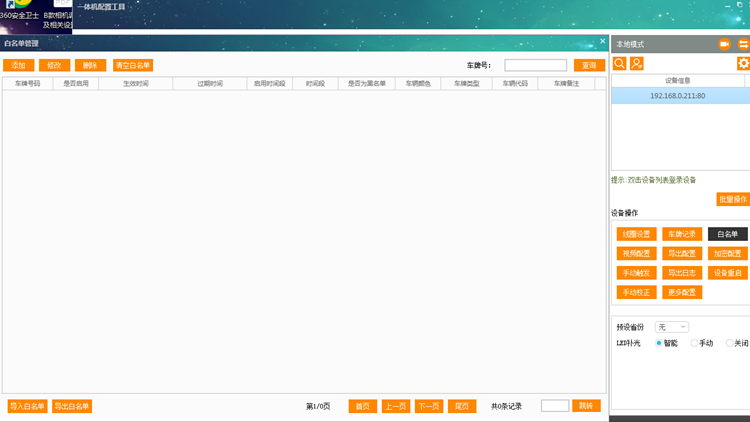Click the 导入白名单 button
Image resolution: width=750 pixels, height=422 pixels.
click(x=27, y=406)
